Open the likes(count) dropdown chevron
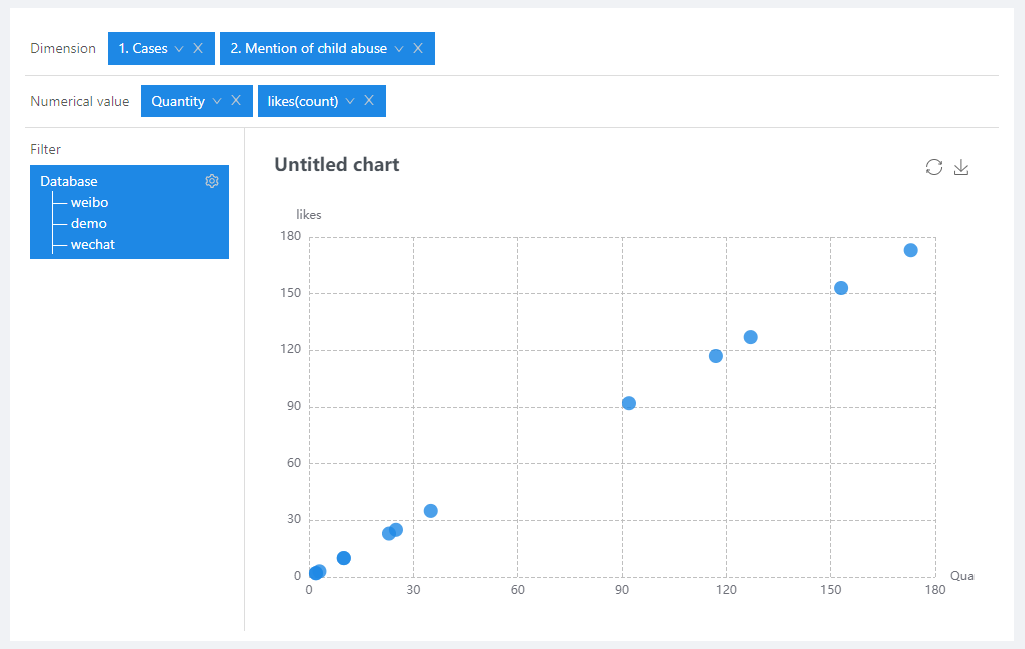 pos(350,101)
